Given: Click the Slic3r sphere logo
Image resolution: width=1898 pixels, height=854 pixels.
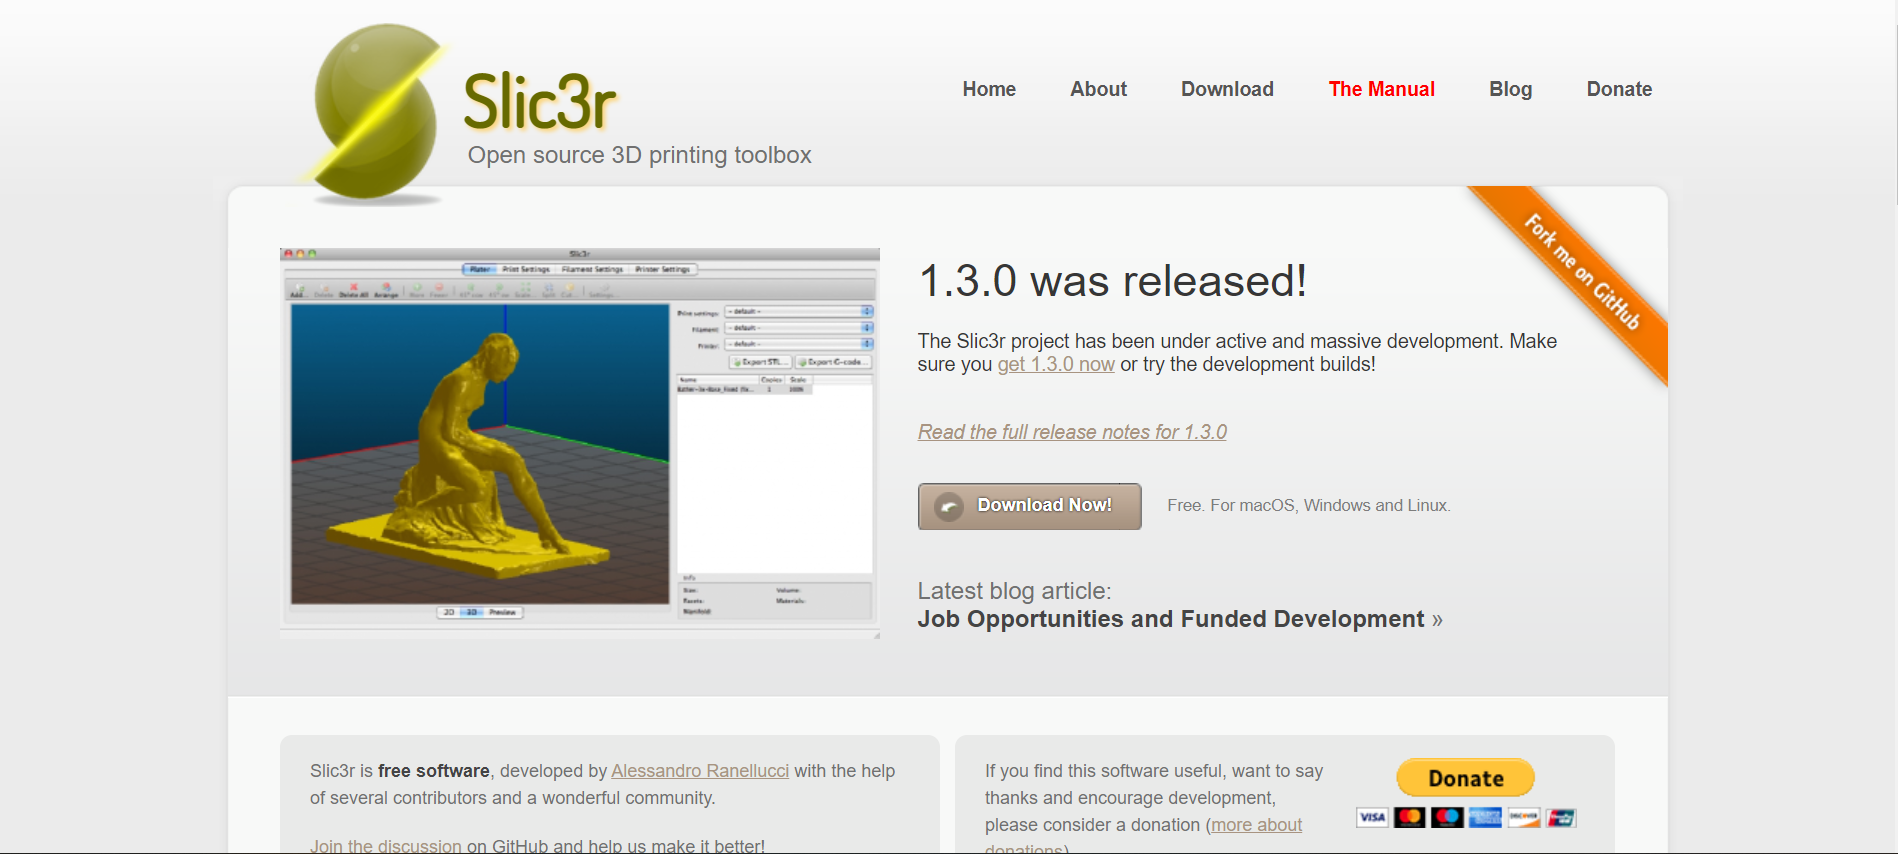Looking at the screenshot, I should 376,112.
